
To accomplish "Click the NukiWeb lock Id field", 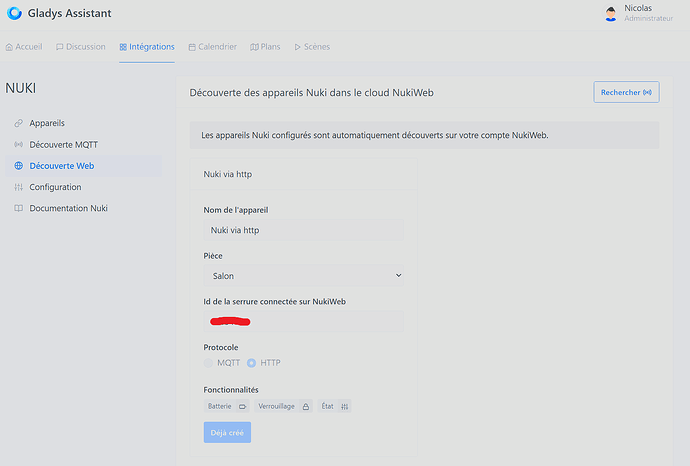I will (x=303, y=321).
